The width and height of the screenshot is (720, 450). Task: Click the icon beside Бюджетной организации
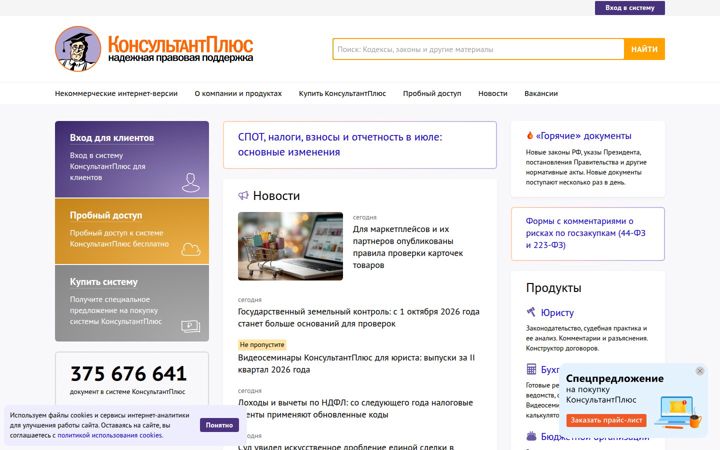coord(531,436)
